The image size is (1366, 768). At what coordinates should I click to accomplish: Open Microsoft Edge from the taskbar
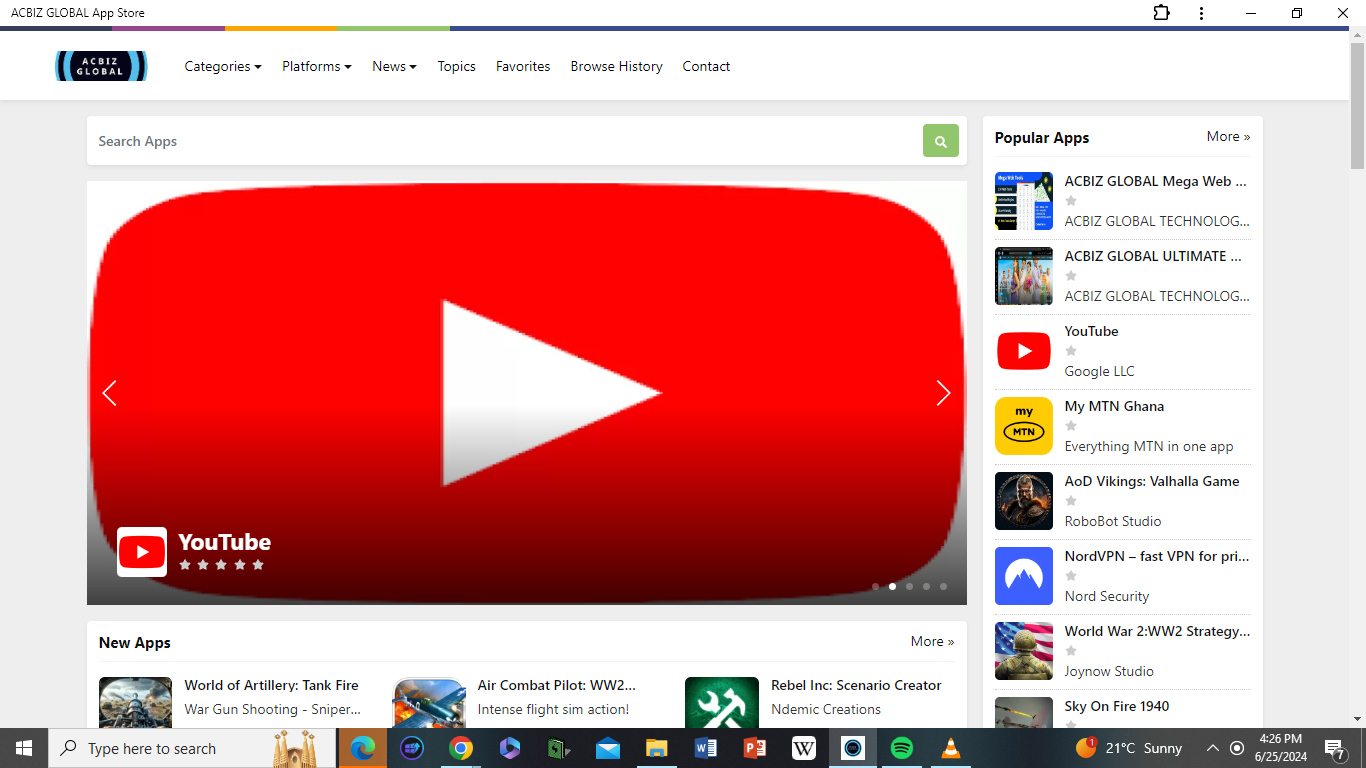coord(363,748)
